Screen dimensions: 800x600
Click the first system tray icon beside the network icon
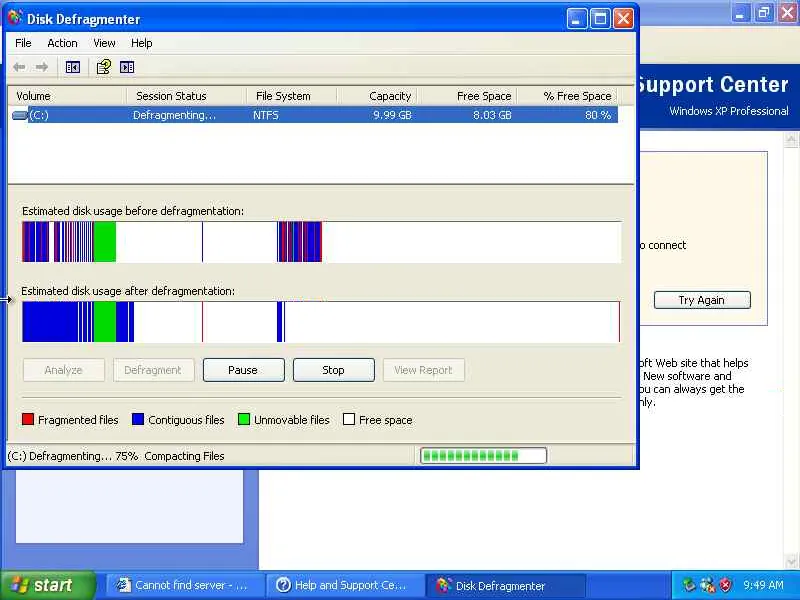689,585
